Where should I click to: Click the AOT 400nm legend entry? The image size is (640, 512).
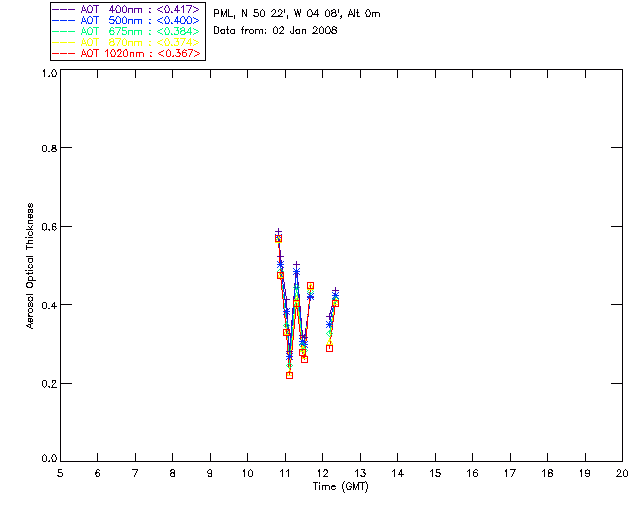pos(126,9)
